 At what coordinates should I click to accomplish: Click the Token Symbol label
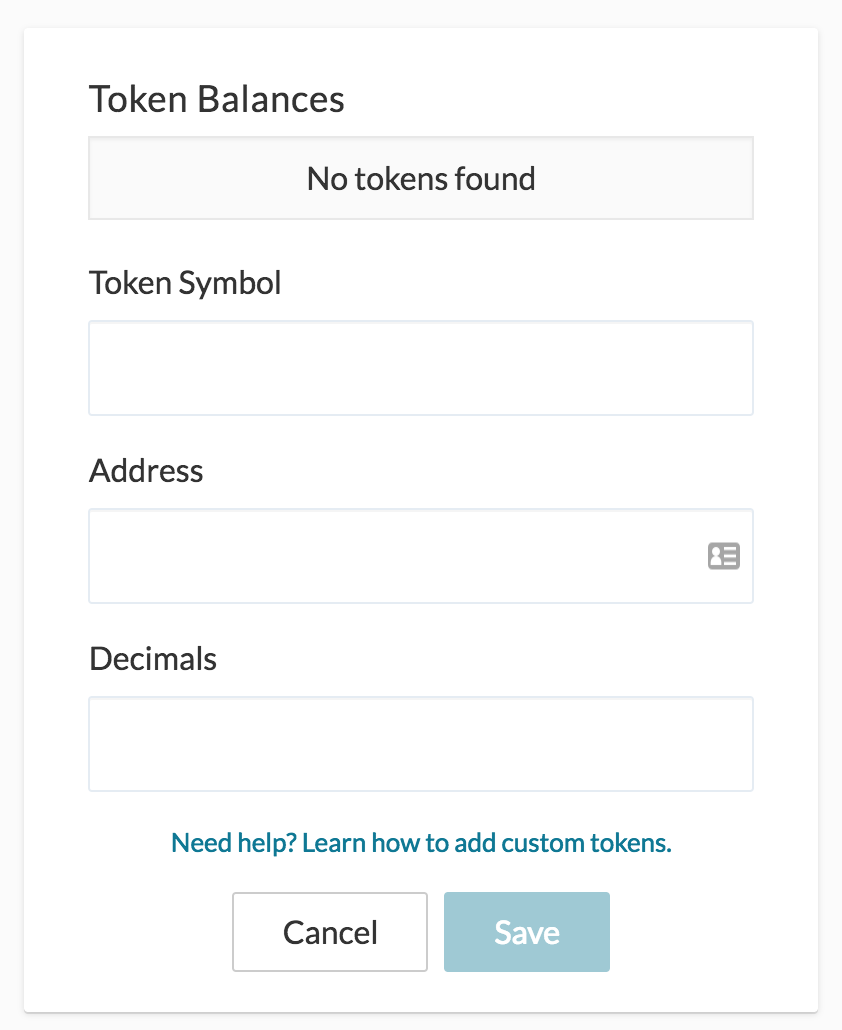[185, 283]
